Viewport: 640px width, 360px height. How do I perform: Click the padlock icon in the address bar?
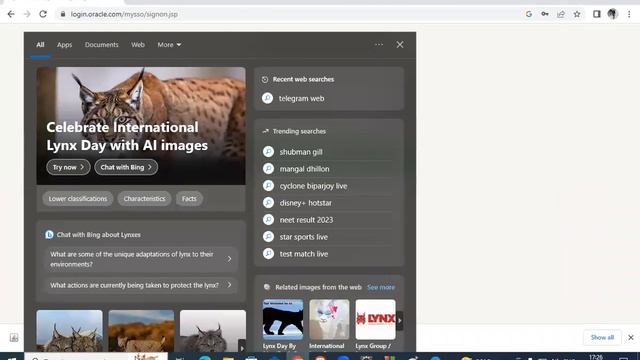[62, 14]
